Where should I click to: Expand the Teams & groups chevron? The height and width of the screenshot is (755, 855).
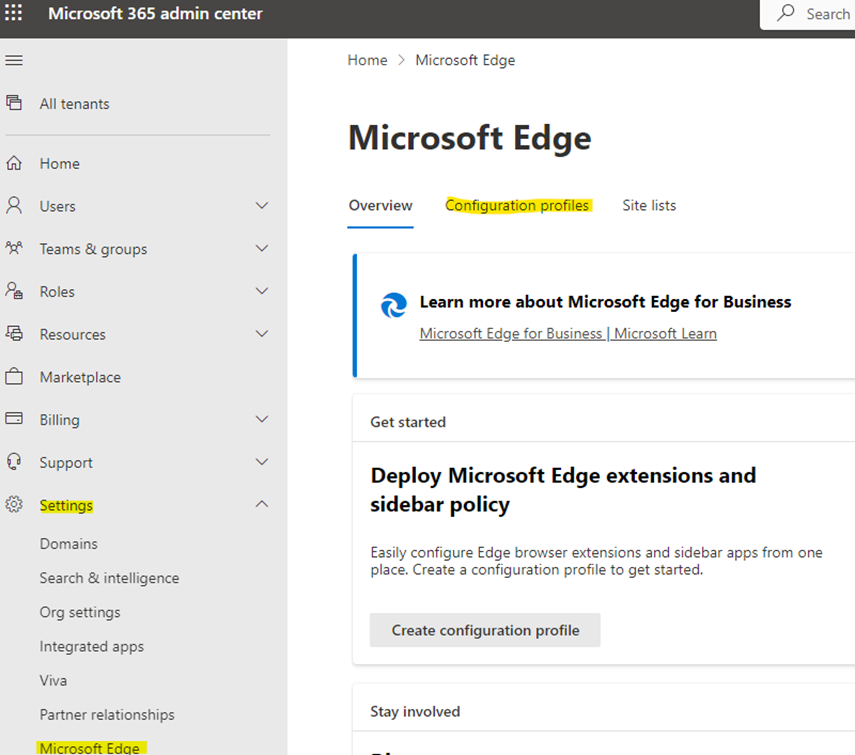click(262, 249)
